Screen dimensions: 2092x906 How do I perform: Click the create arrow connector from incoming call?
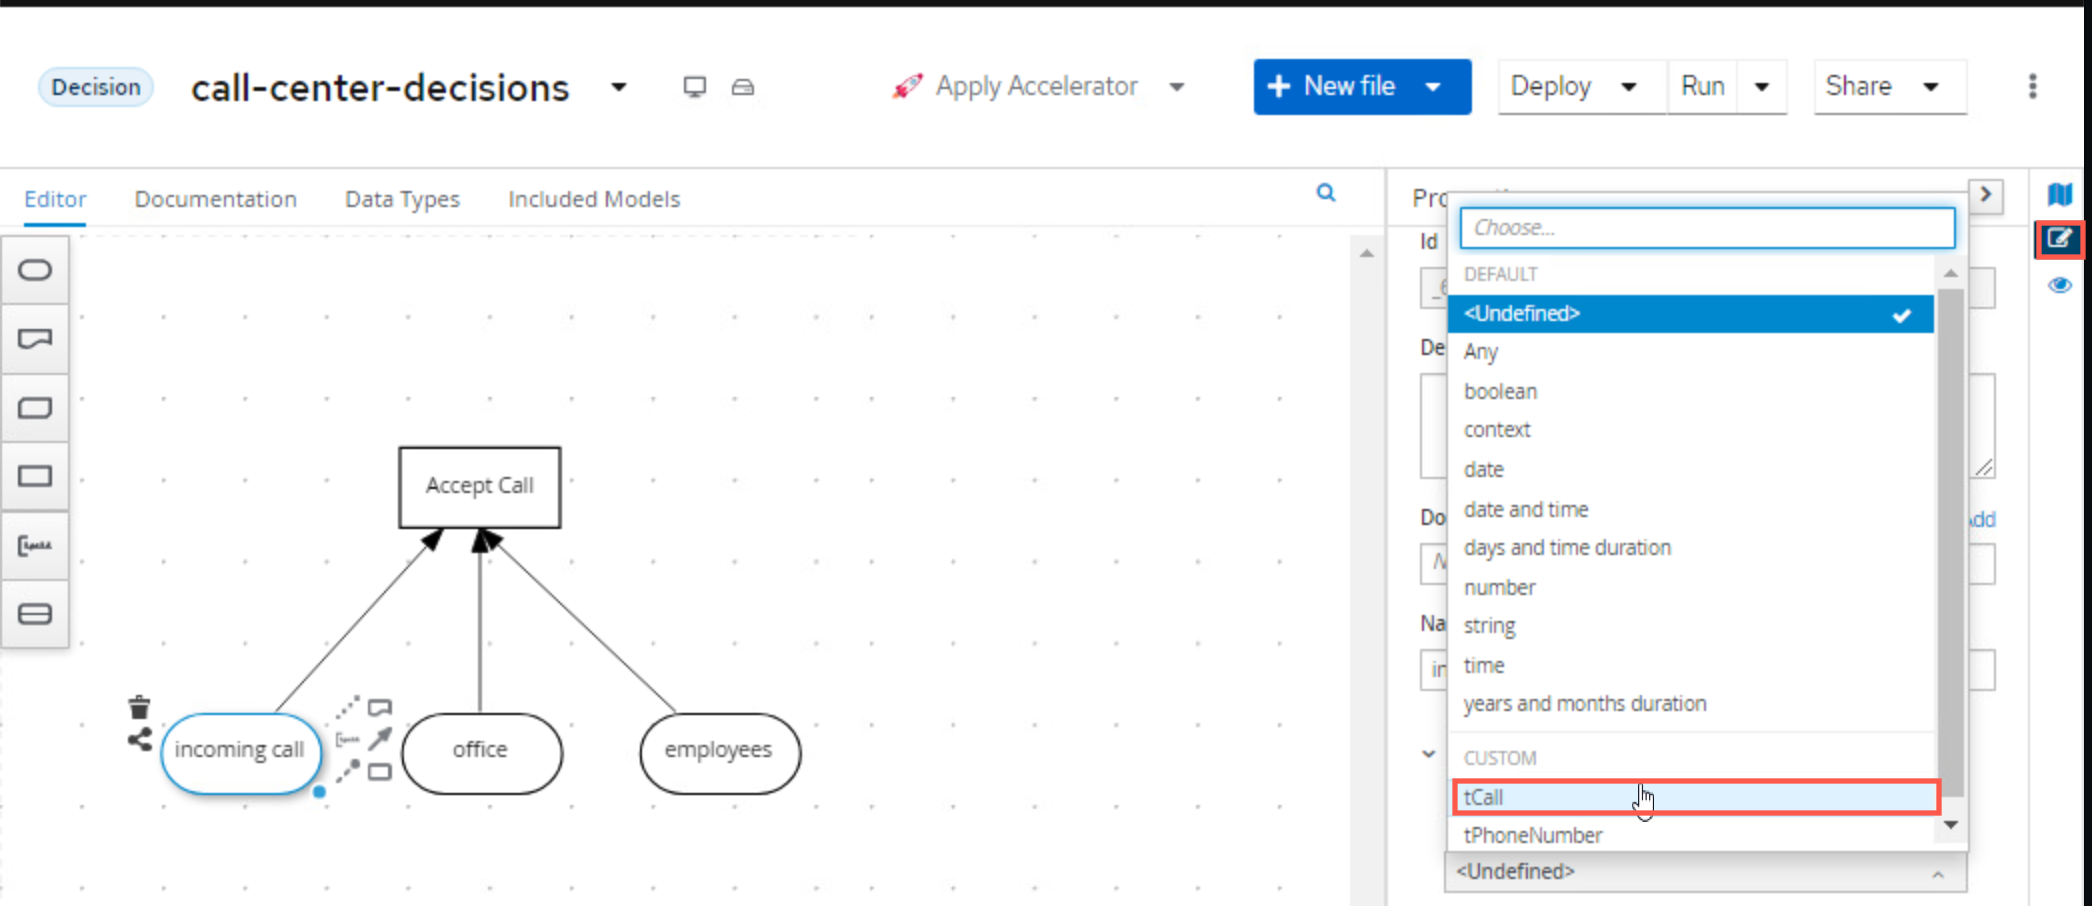coord(379,739)
